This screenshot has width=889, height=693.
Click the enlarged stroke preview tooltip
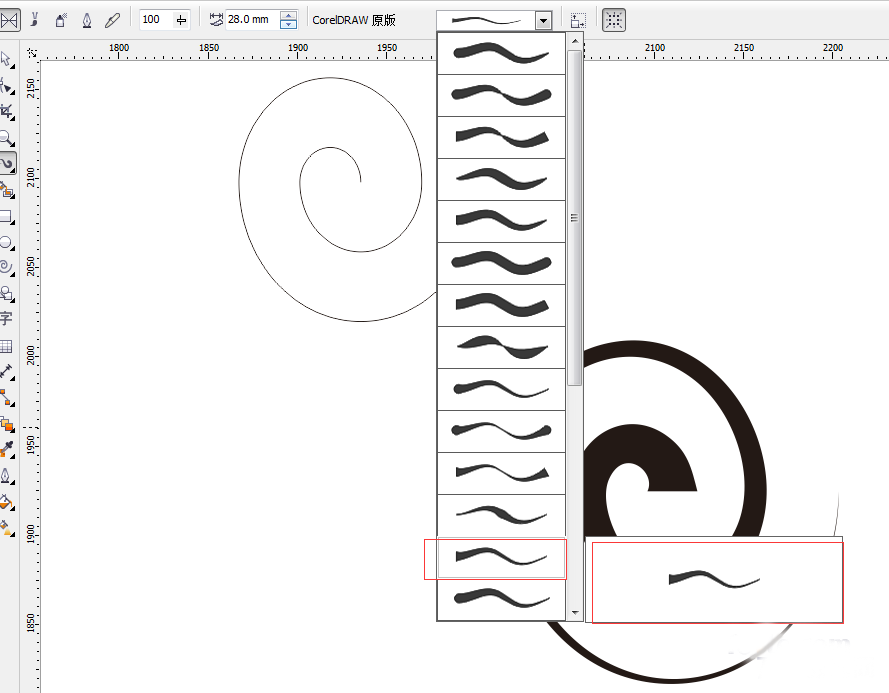pos(714,580)
